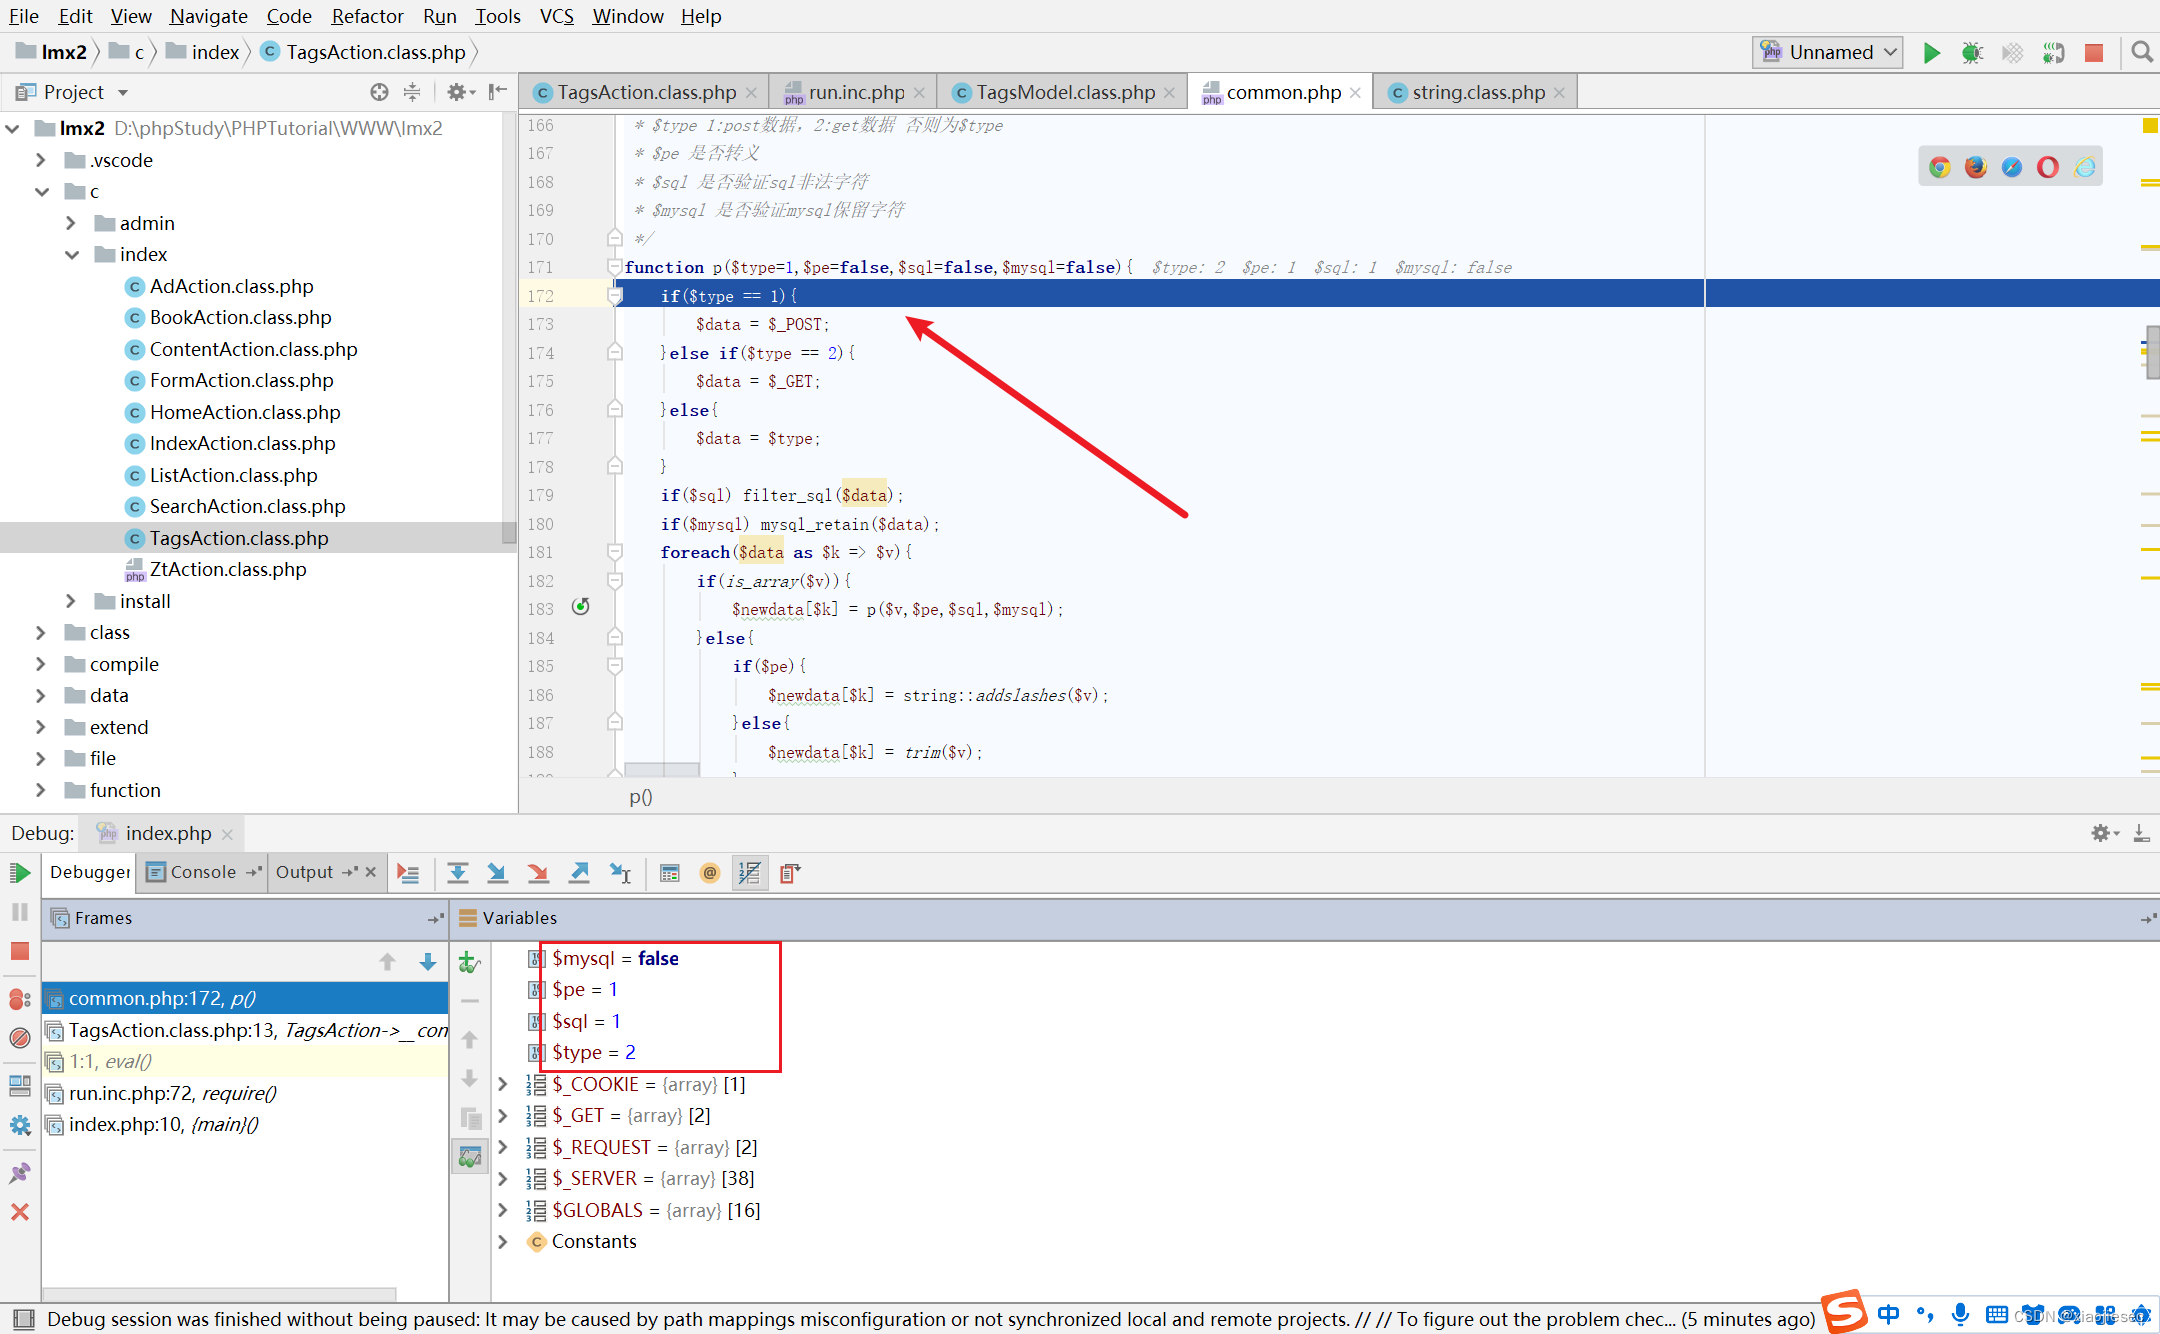This screenshot has height=1334, width=2160.
Task: Click the Step Into debugger icon
Action: pos(497,872)
